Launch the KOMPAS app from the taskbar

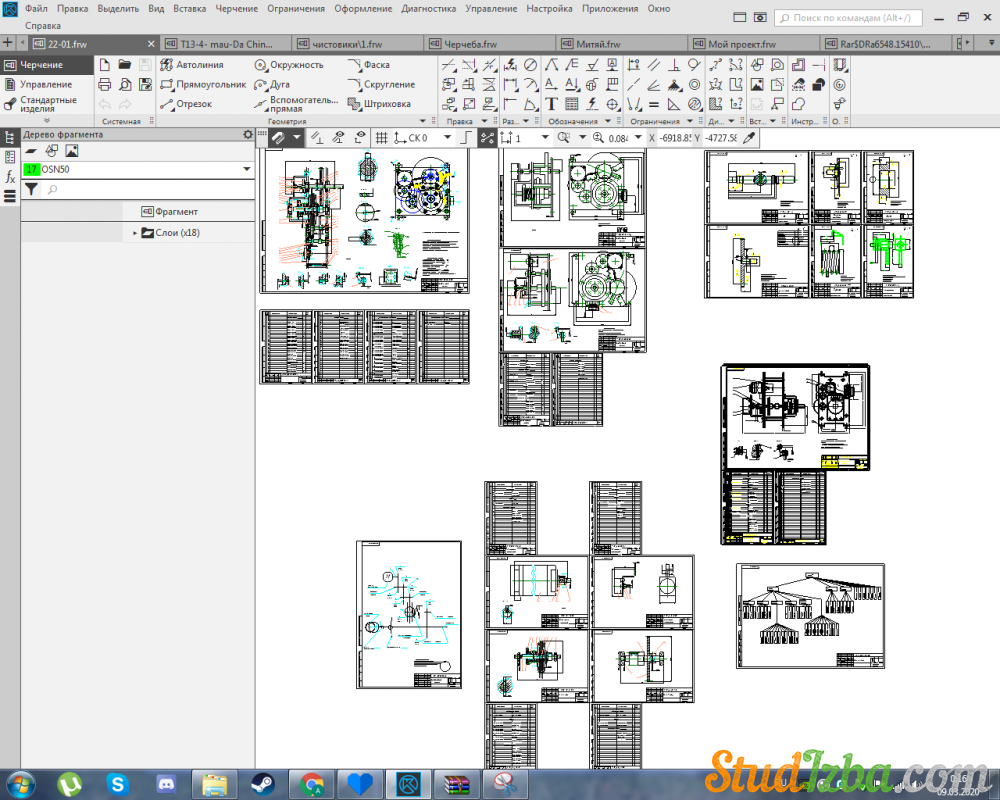tap(407, 783)
